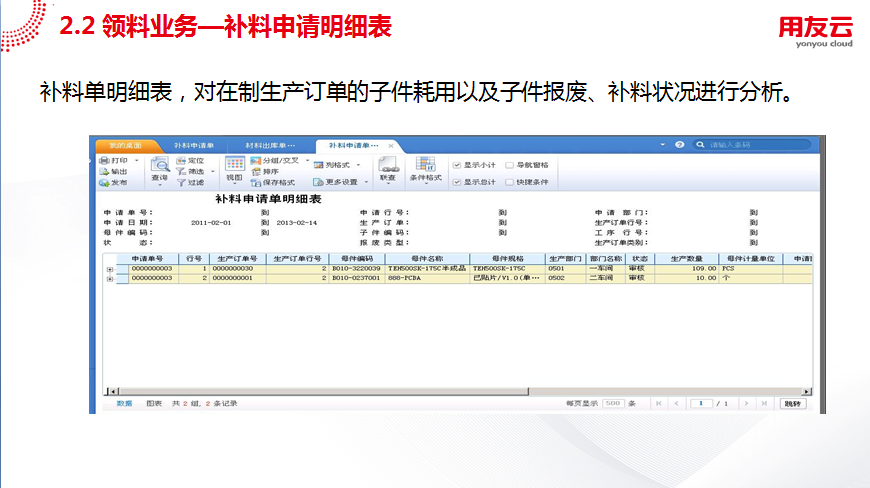
Task: Click the 生产数量 column header
Action: (687, 258)
